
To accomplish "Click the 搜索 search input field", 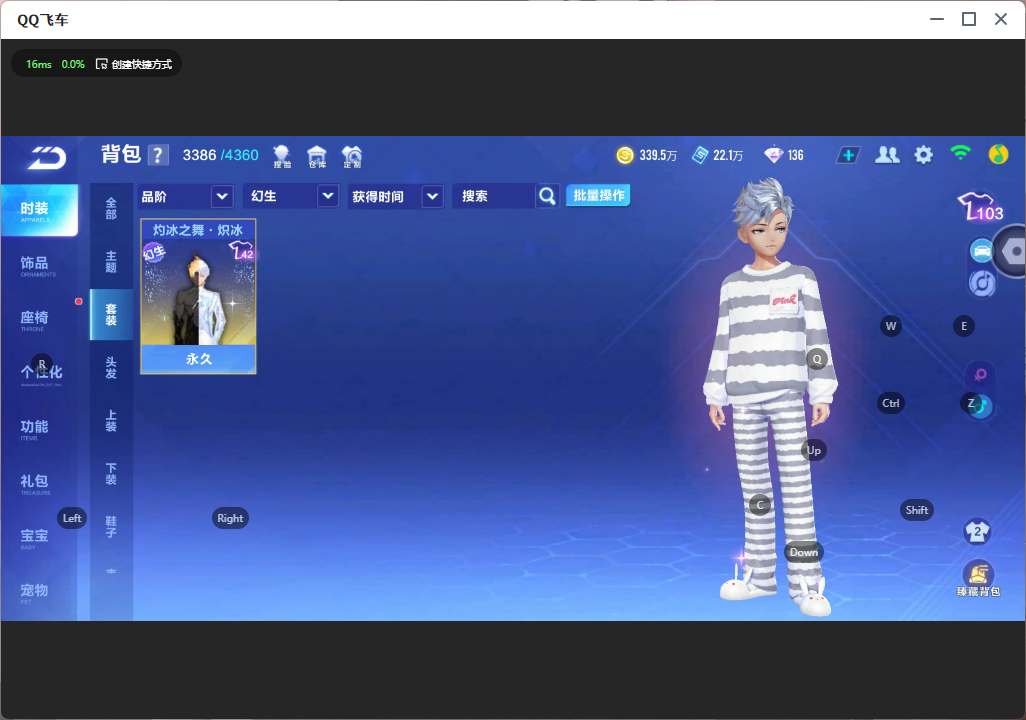I will coord(494,196).
